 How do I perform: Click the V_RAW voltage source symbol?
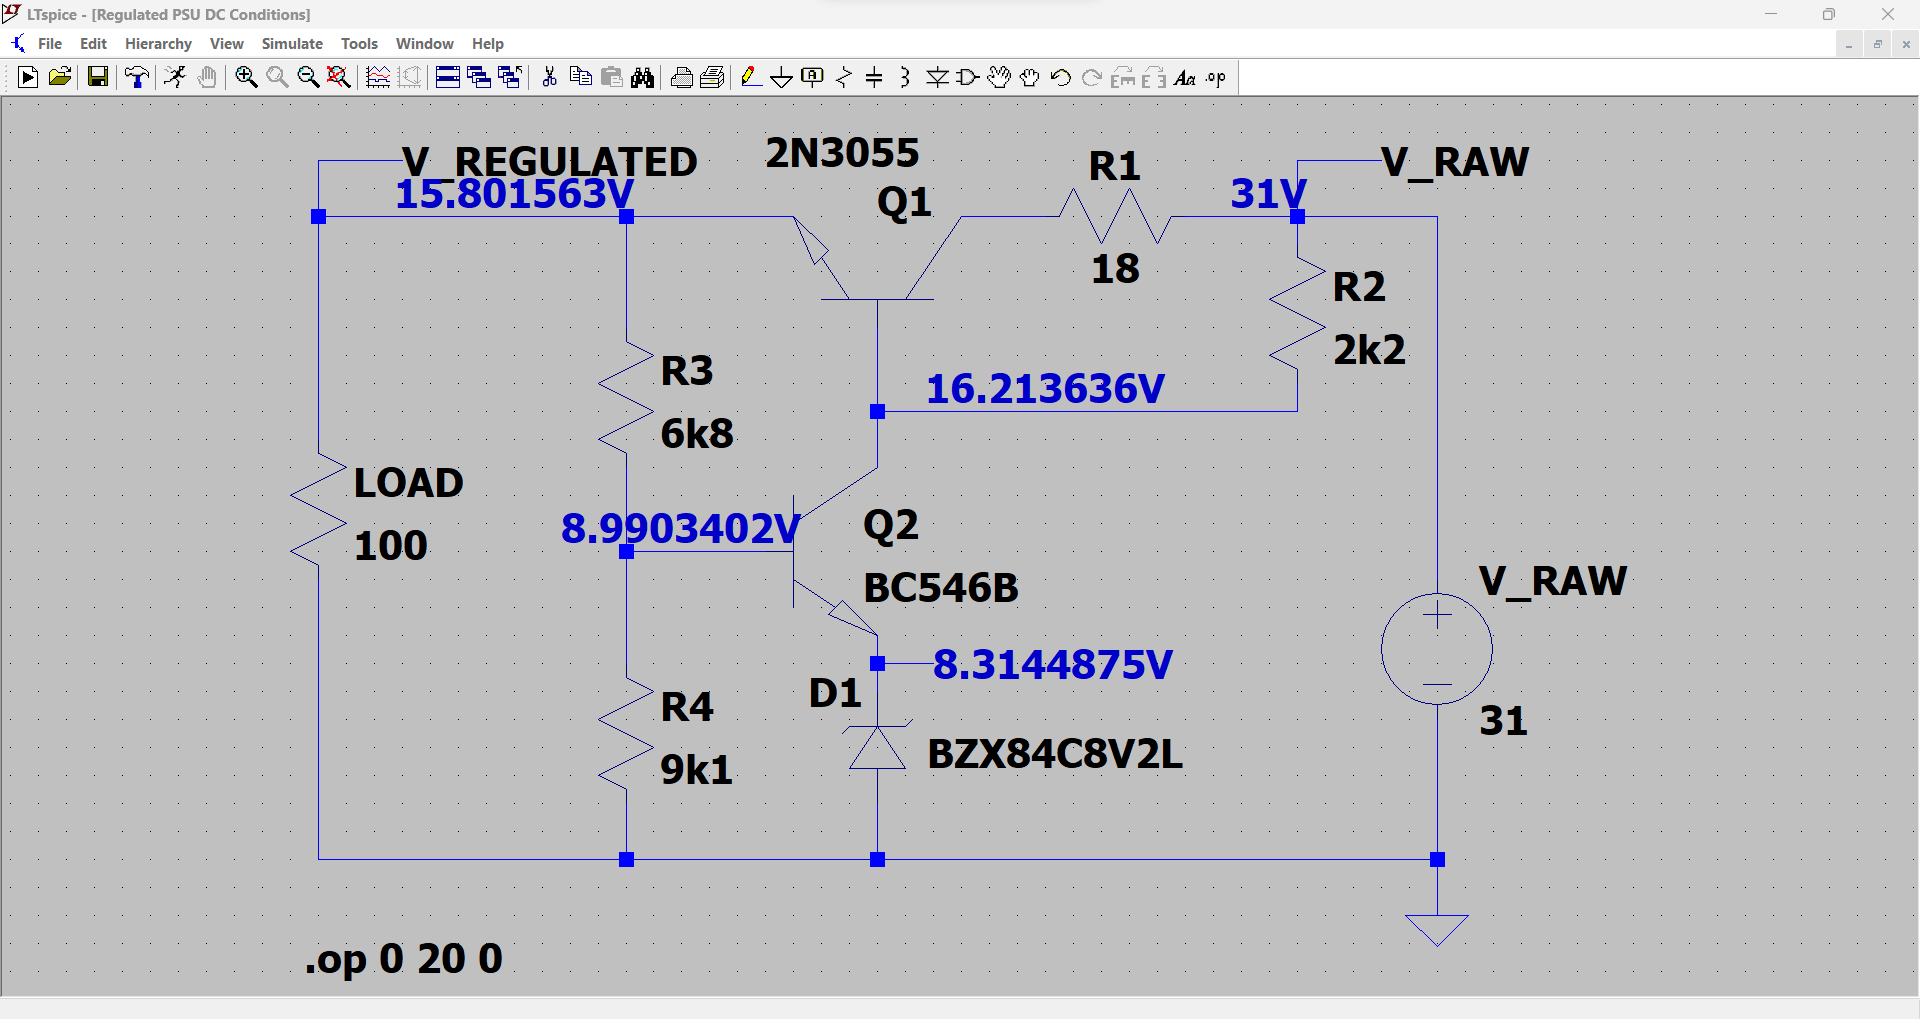tap(1437, 649)
